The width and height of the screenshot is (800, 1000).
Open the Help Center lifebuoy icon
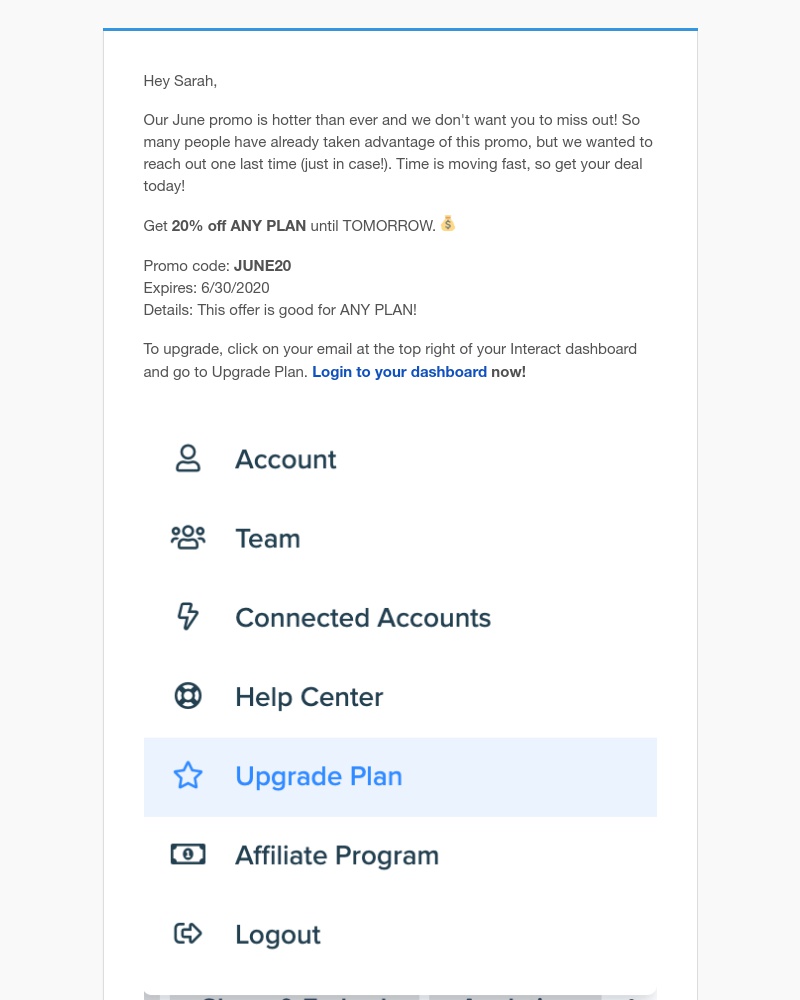pyautogui.click(x=188, y=696)
